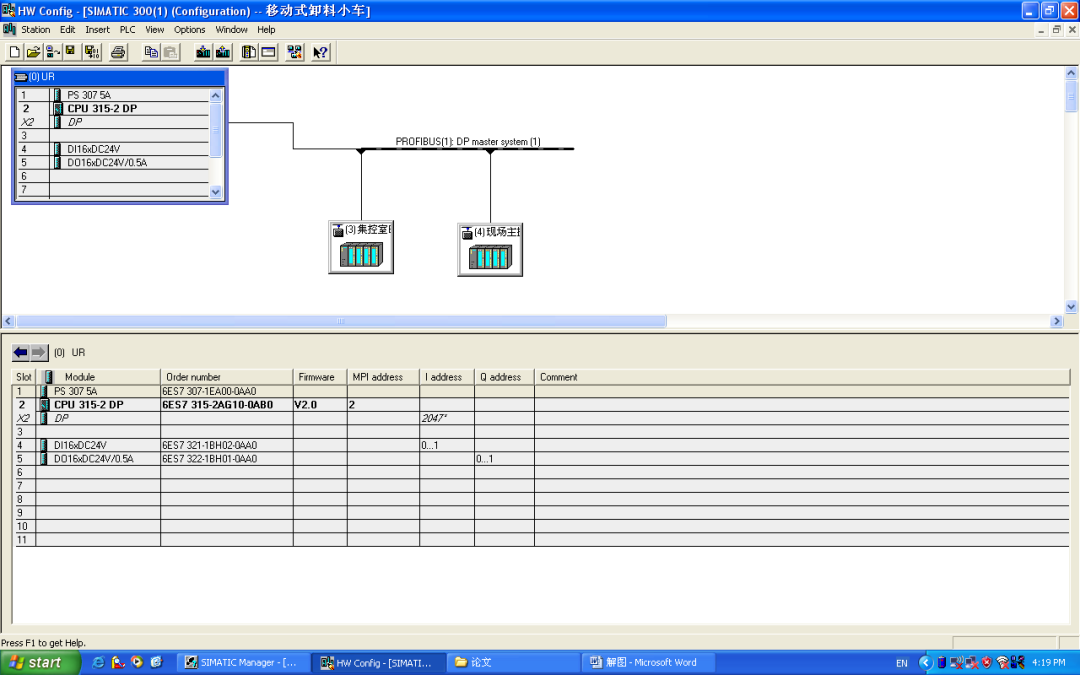
Task: Click the MPI address column header
Action: pos(384,377)
